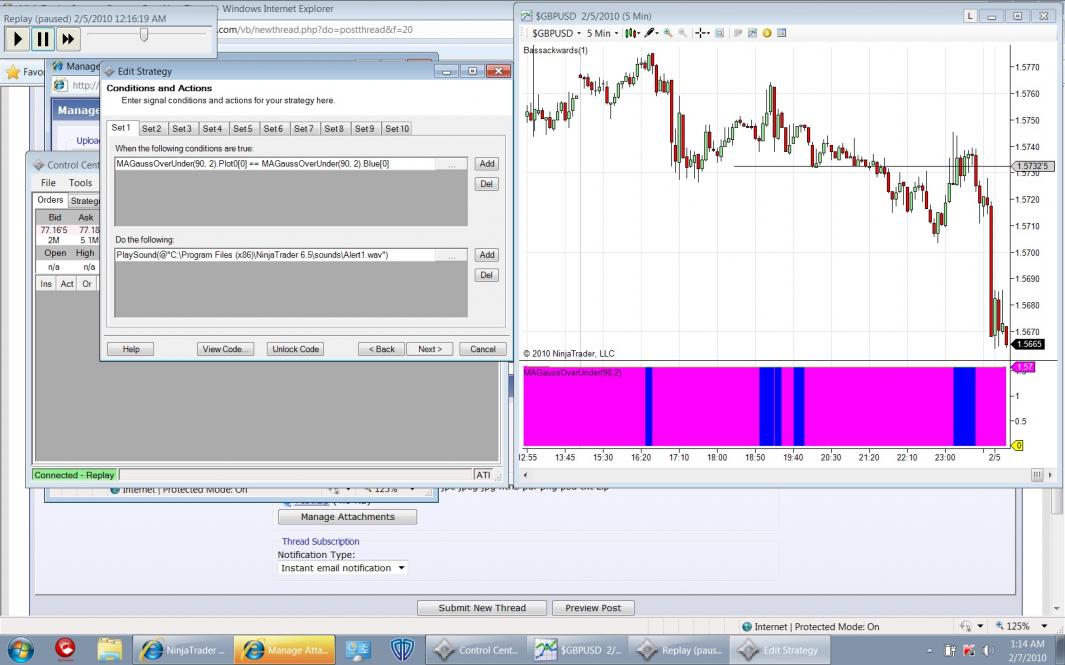Image resolution: width=1065 pixels, height=665 pixels.
Task: Open condition editor ellipsis button
Action: (x=452, y=164)
